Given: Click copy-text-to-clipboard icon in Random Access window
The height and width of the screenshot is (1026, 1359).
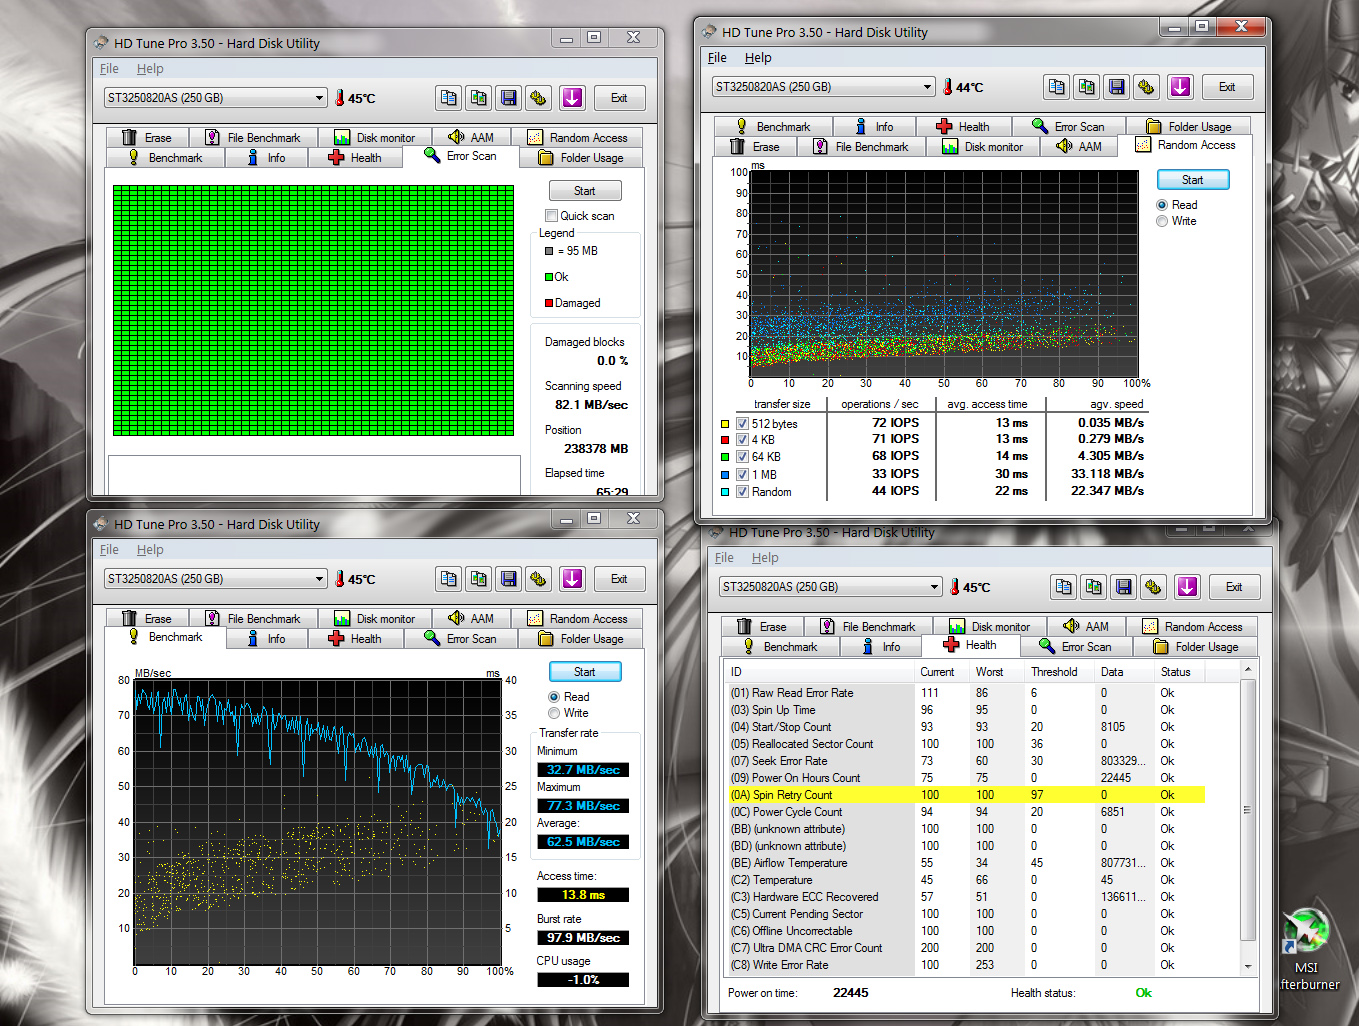Looking at the screenshot, I should [1057, 87].
